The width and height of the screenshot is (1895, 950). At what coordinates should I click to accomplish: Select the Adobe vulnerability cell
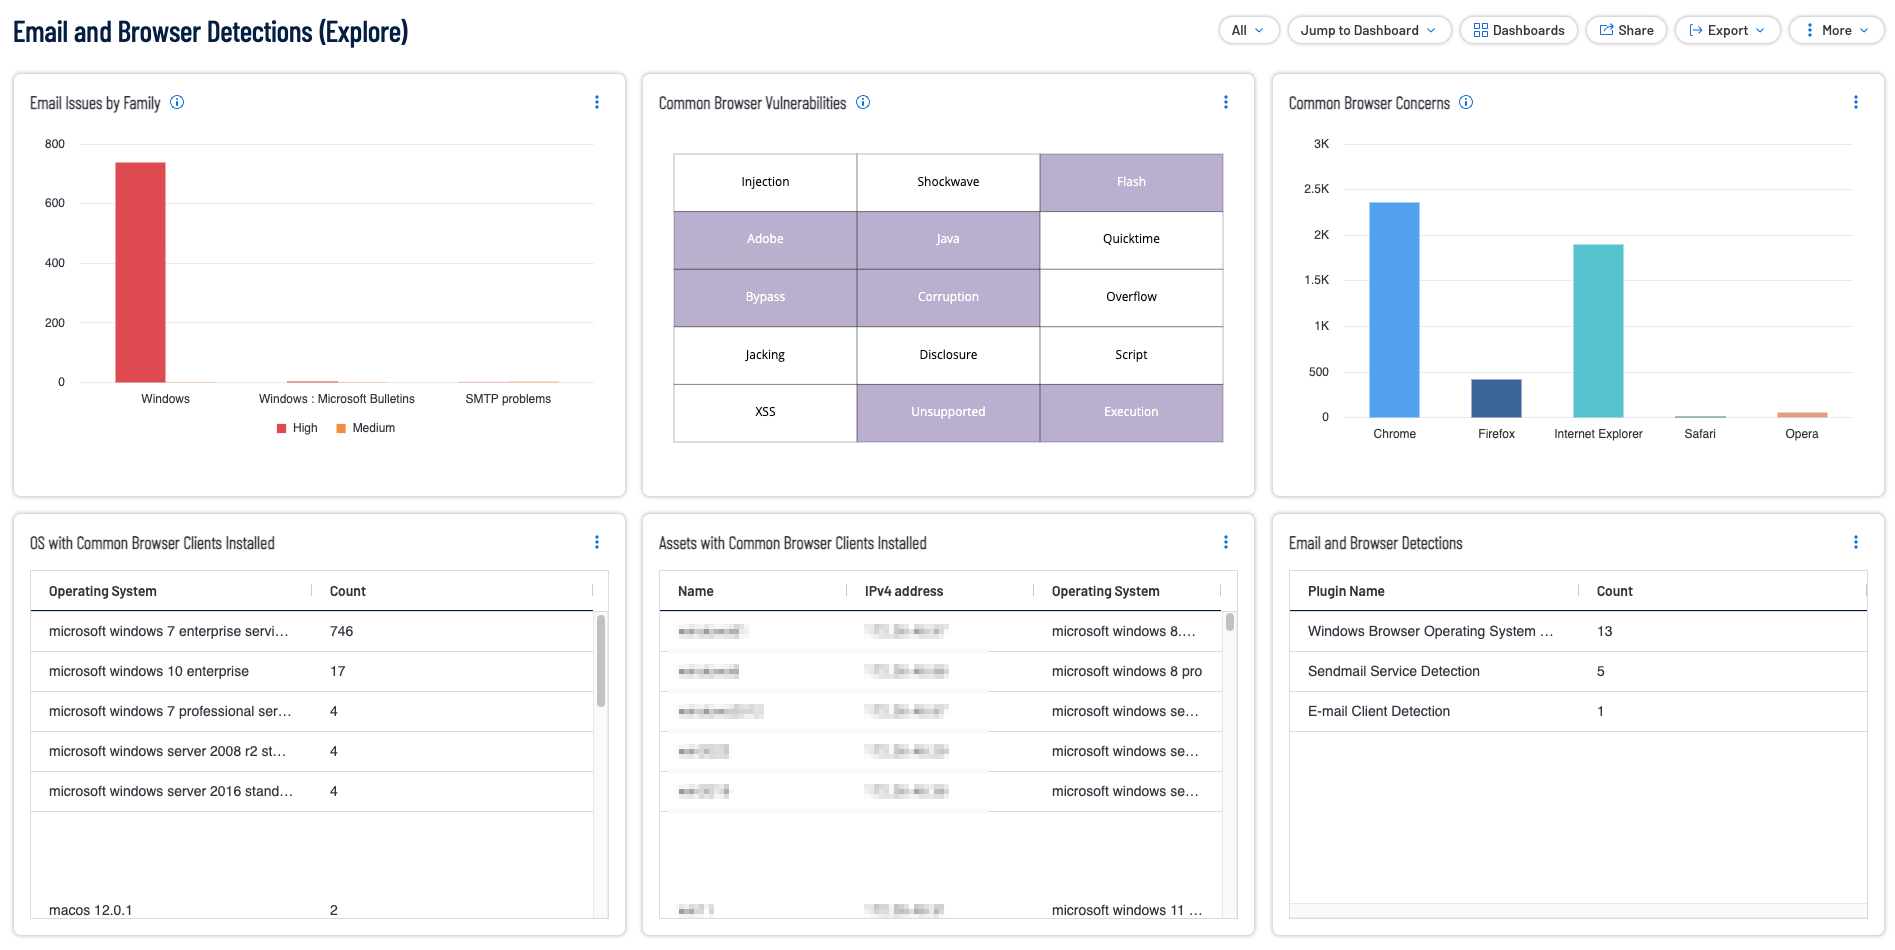click(x=765, y=239)
